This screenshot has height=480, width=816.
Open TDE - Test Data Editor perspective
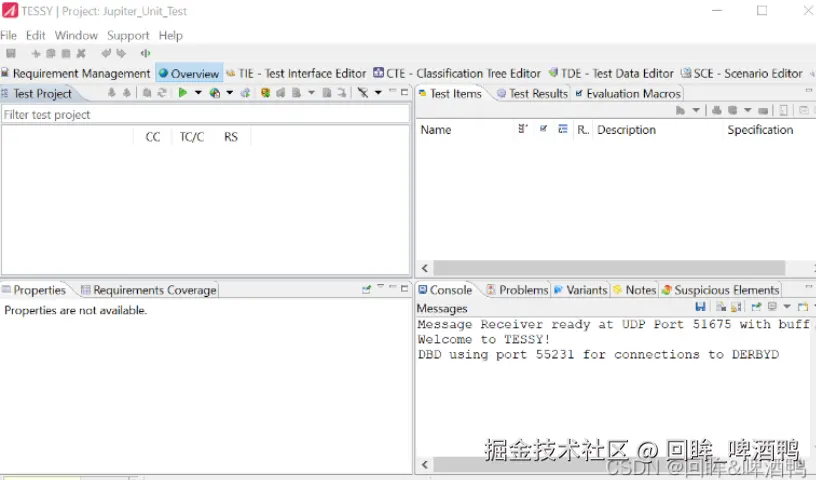pyautogui.click(x=611, y=73)
